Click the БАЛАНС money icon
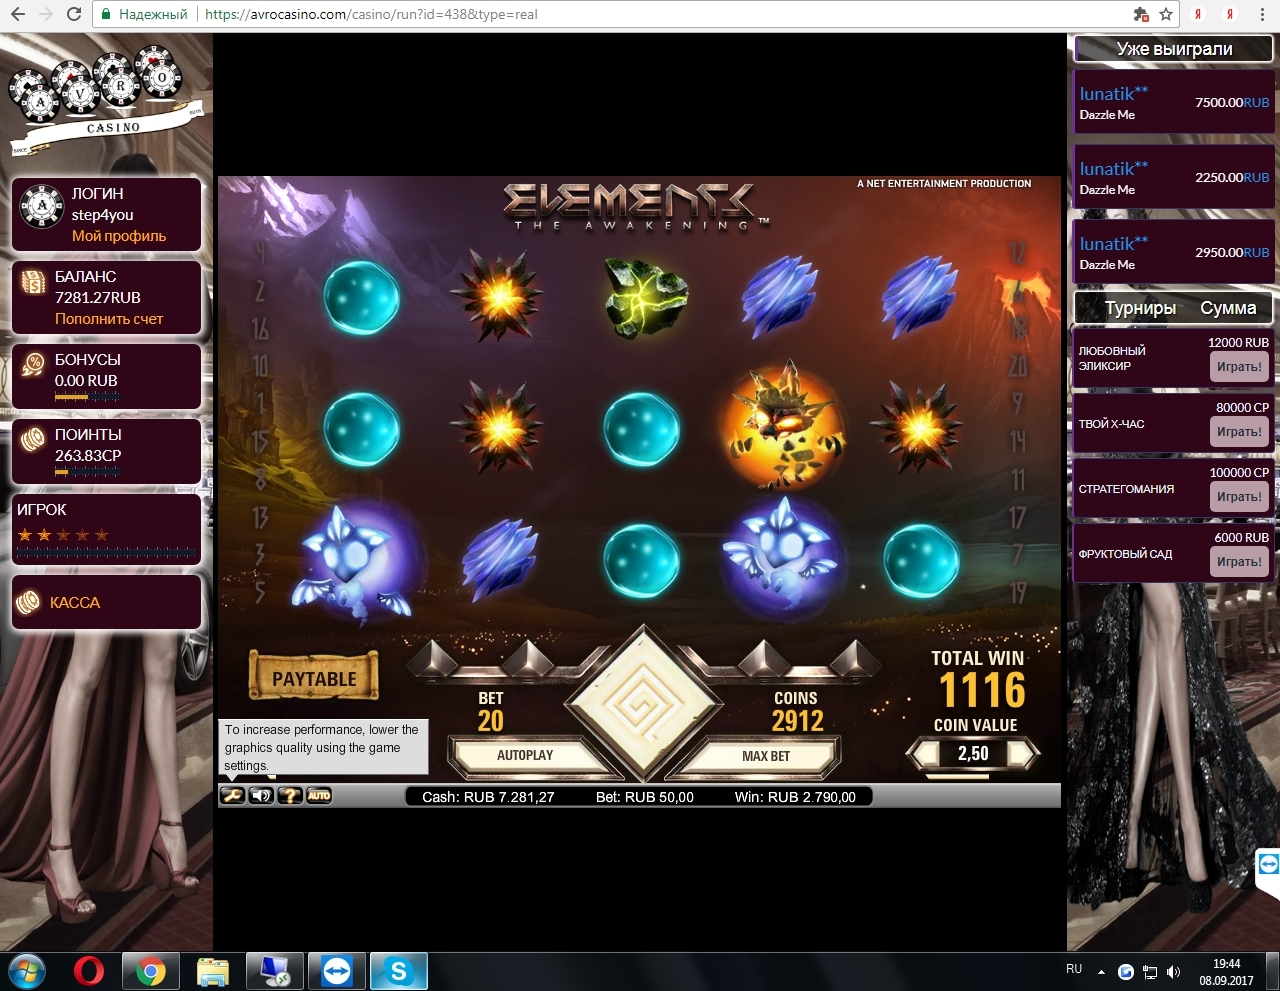 point(33,284)
